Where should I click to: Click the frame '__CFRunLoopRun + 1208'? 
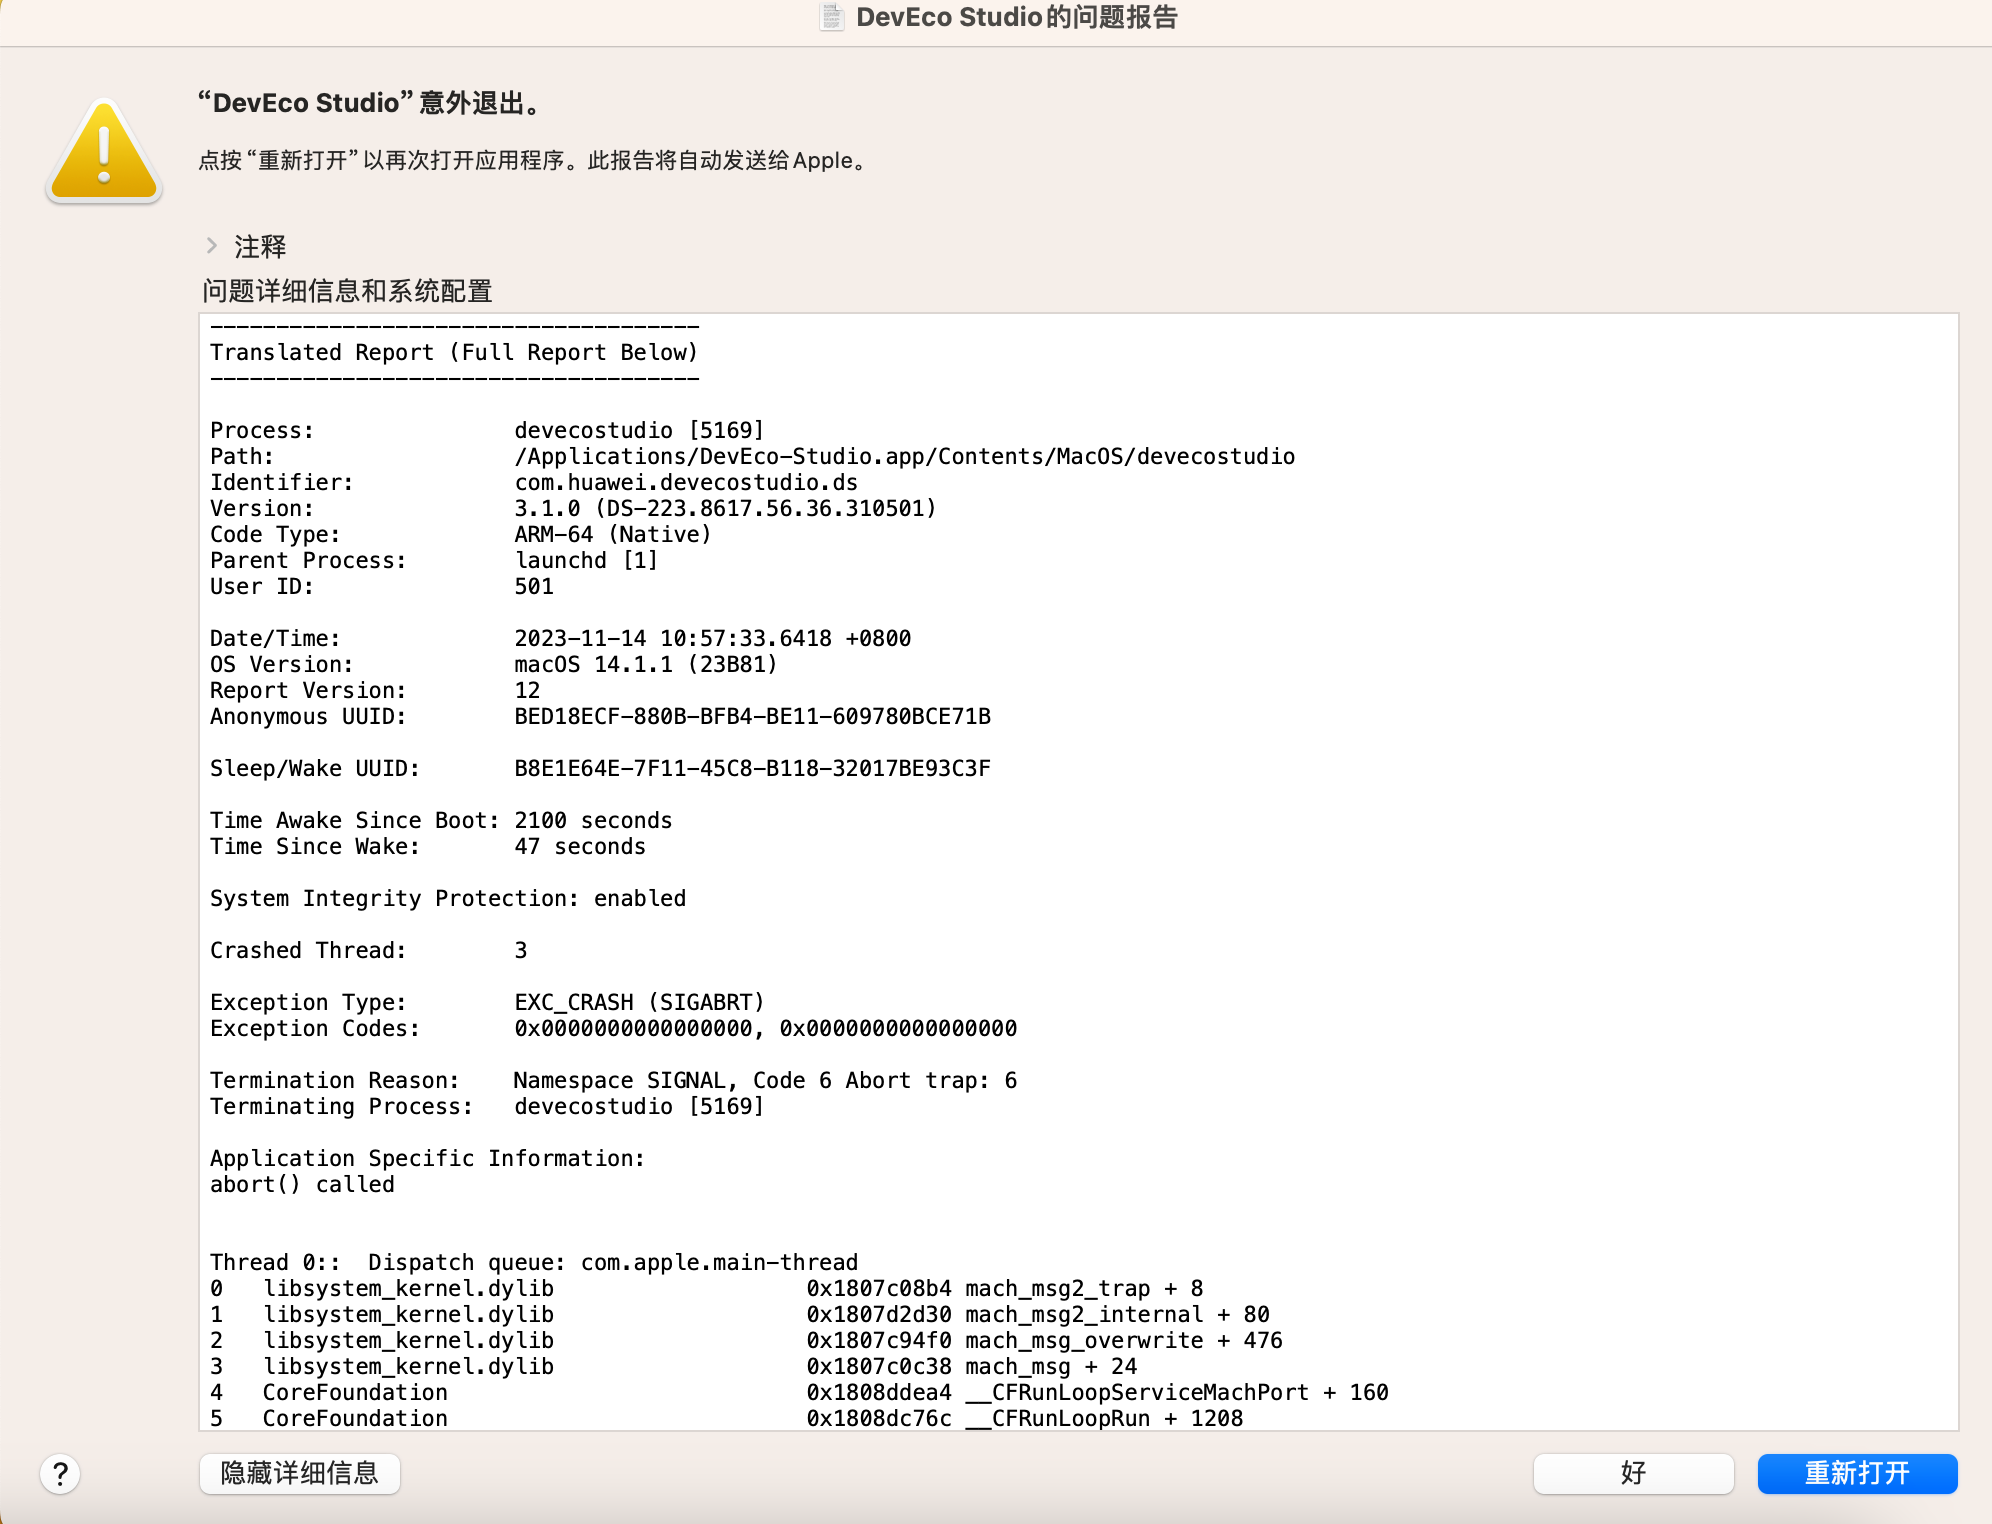1104,1418
